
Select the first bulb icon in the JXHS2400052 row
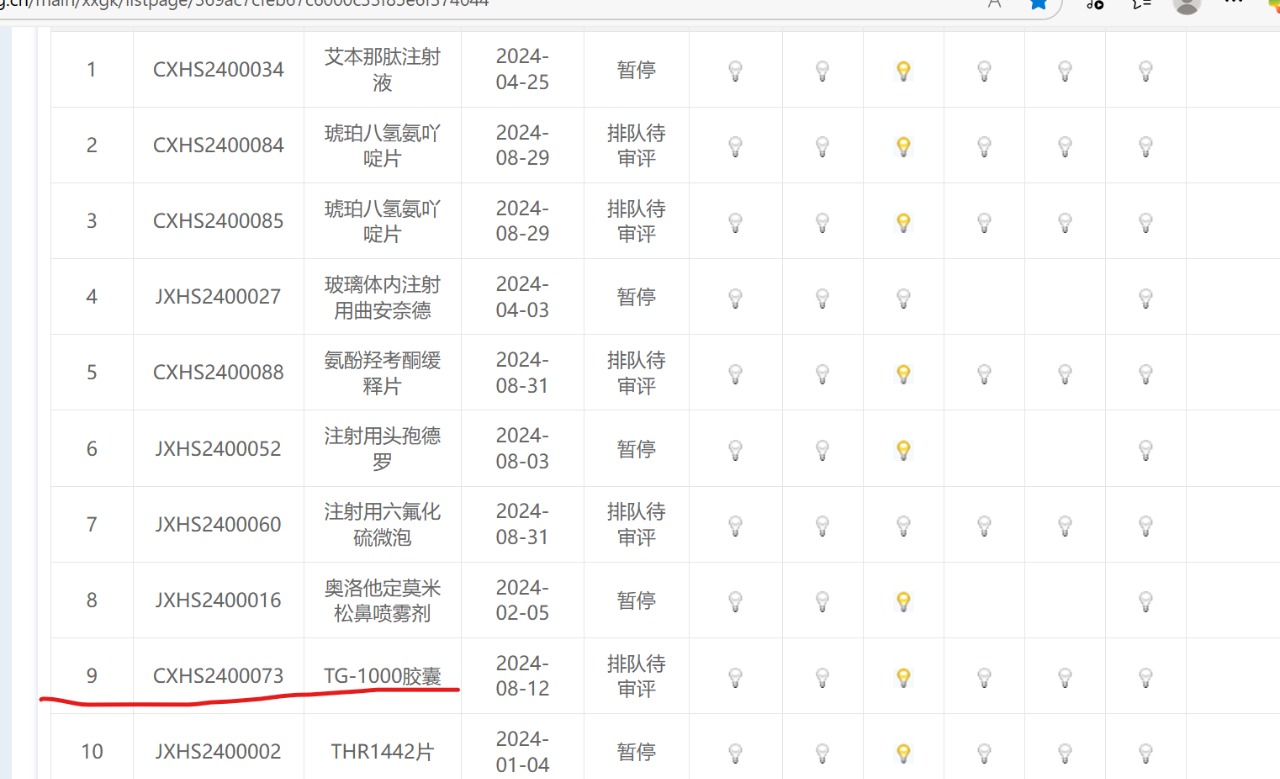click(735, 449)
